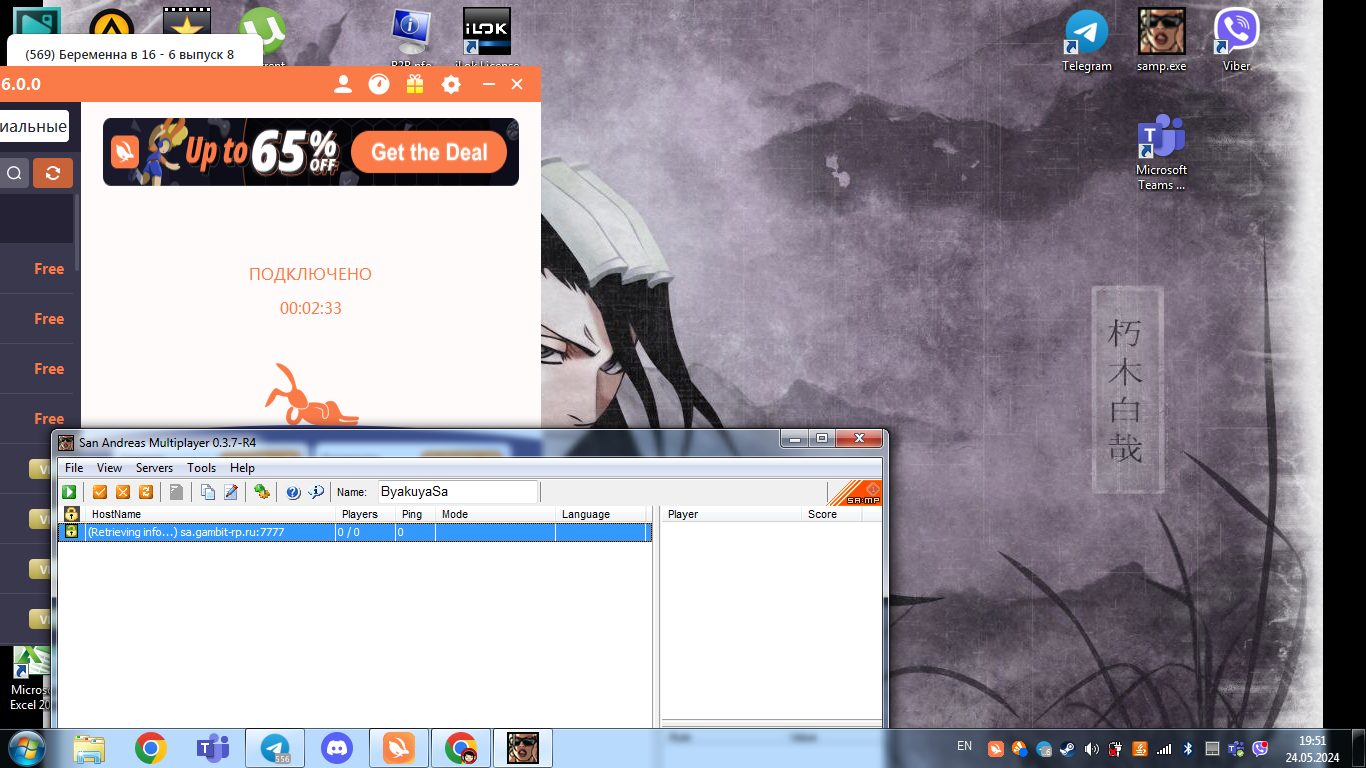Screen dimensions: 1366x768
Task: Open the VPN speed test gauge icon
Action: coord(379,84)
